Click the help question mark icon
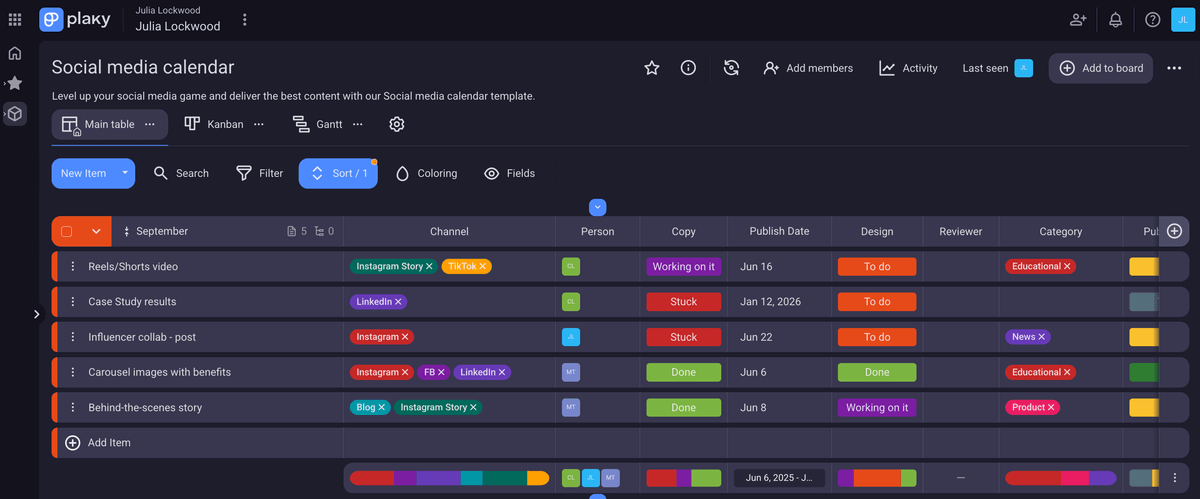The height and width of the screenshot is (499, 1200). point(1152,20)
